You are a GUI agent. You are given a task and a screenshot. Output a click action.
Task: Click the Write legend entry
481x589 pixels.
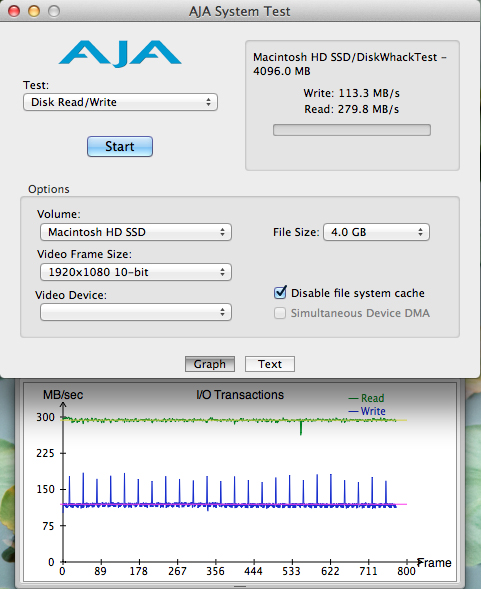367,411
